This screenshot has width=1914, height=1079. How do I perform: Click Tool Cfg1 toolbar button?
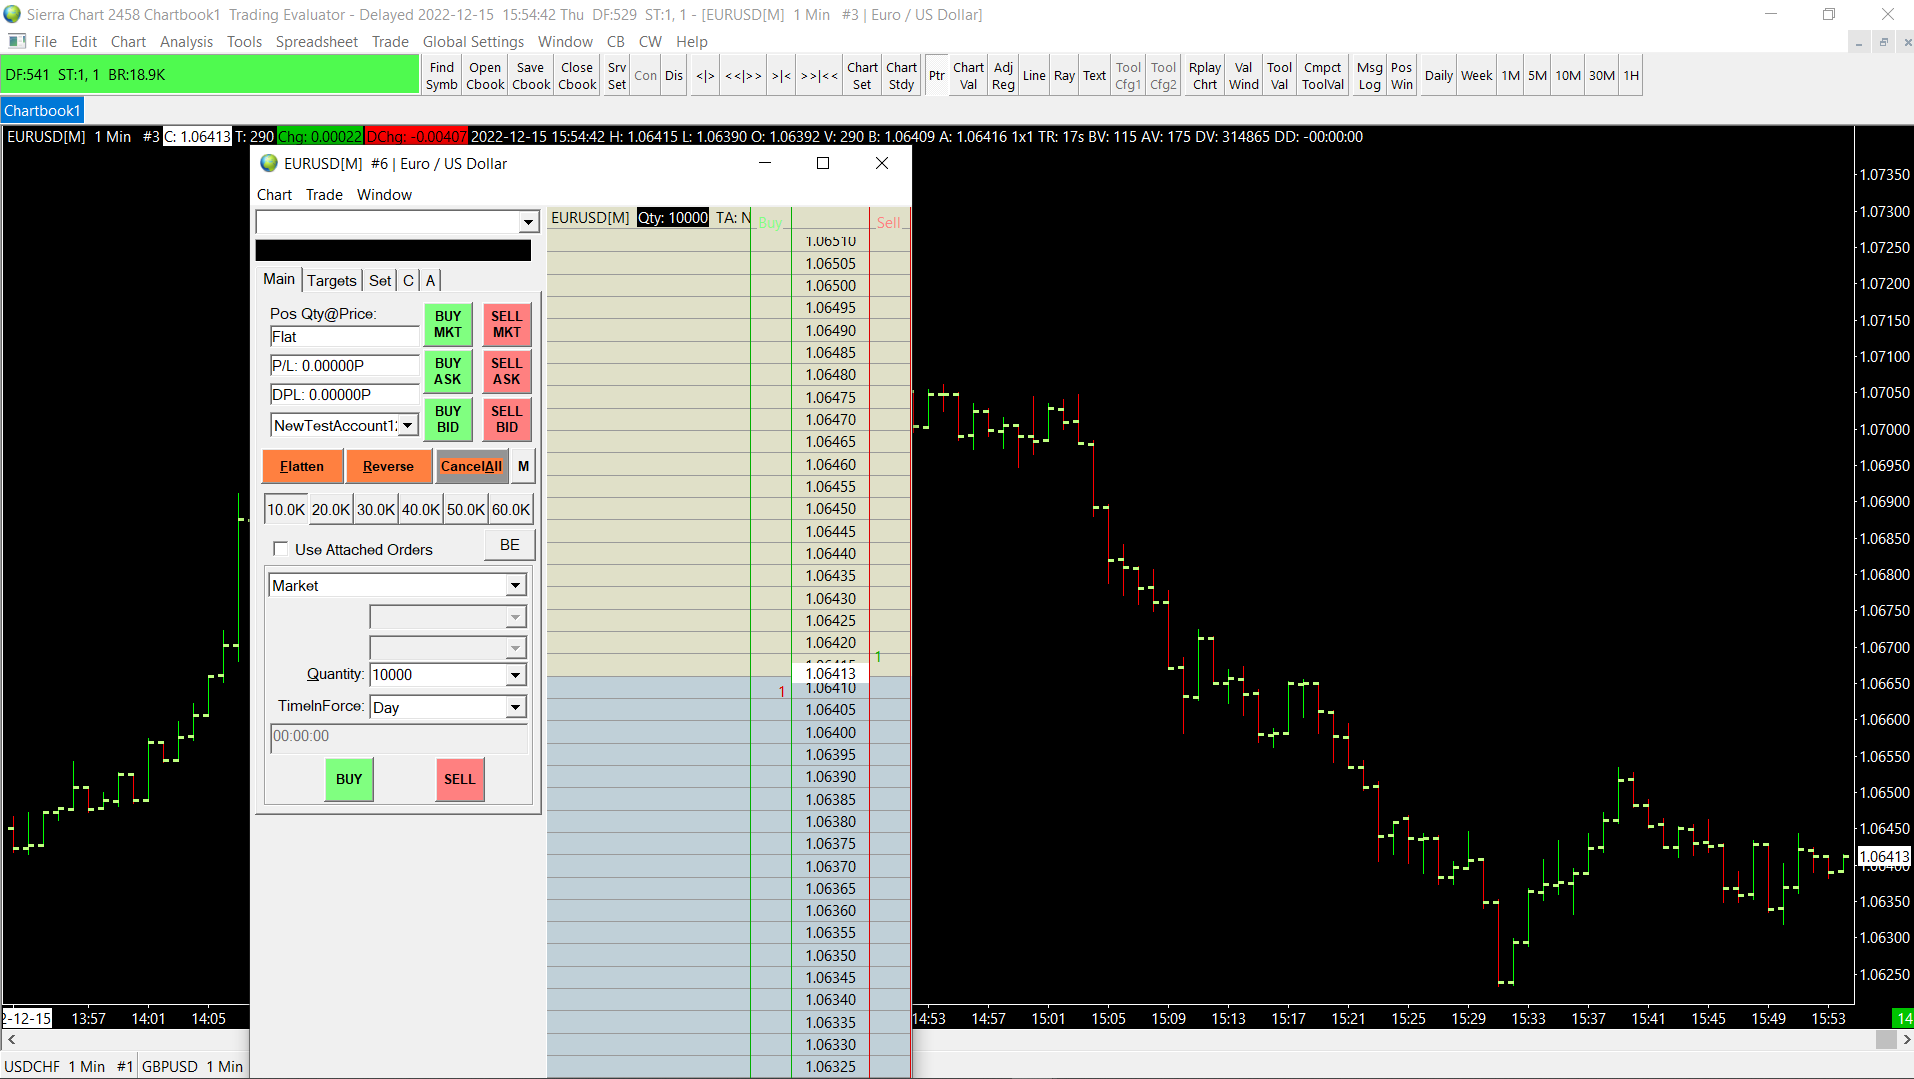(1128, 76)
